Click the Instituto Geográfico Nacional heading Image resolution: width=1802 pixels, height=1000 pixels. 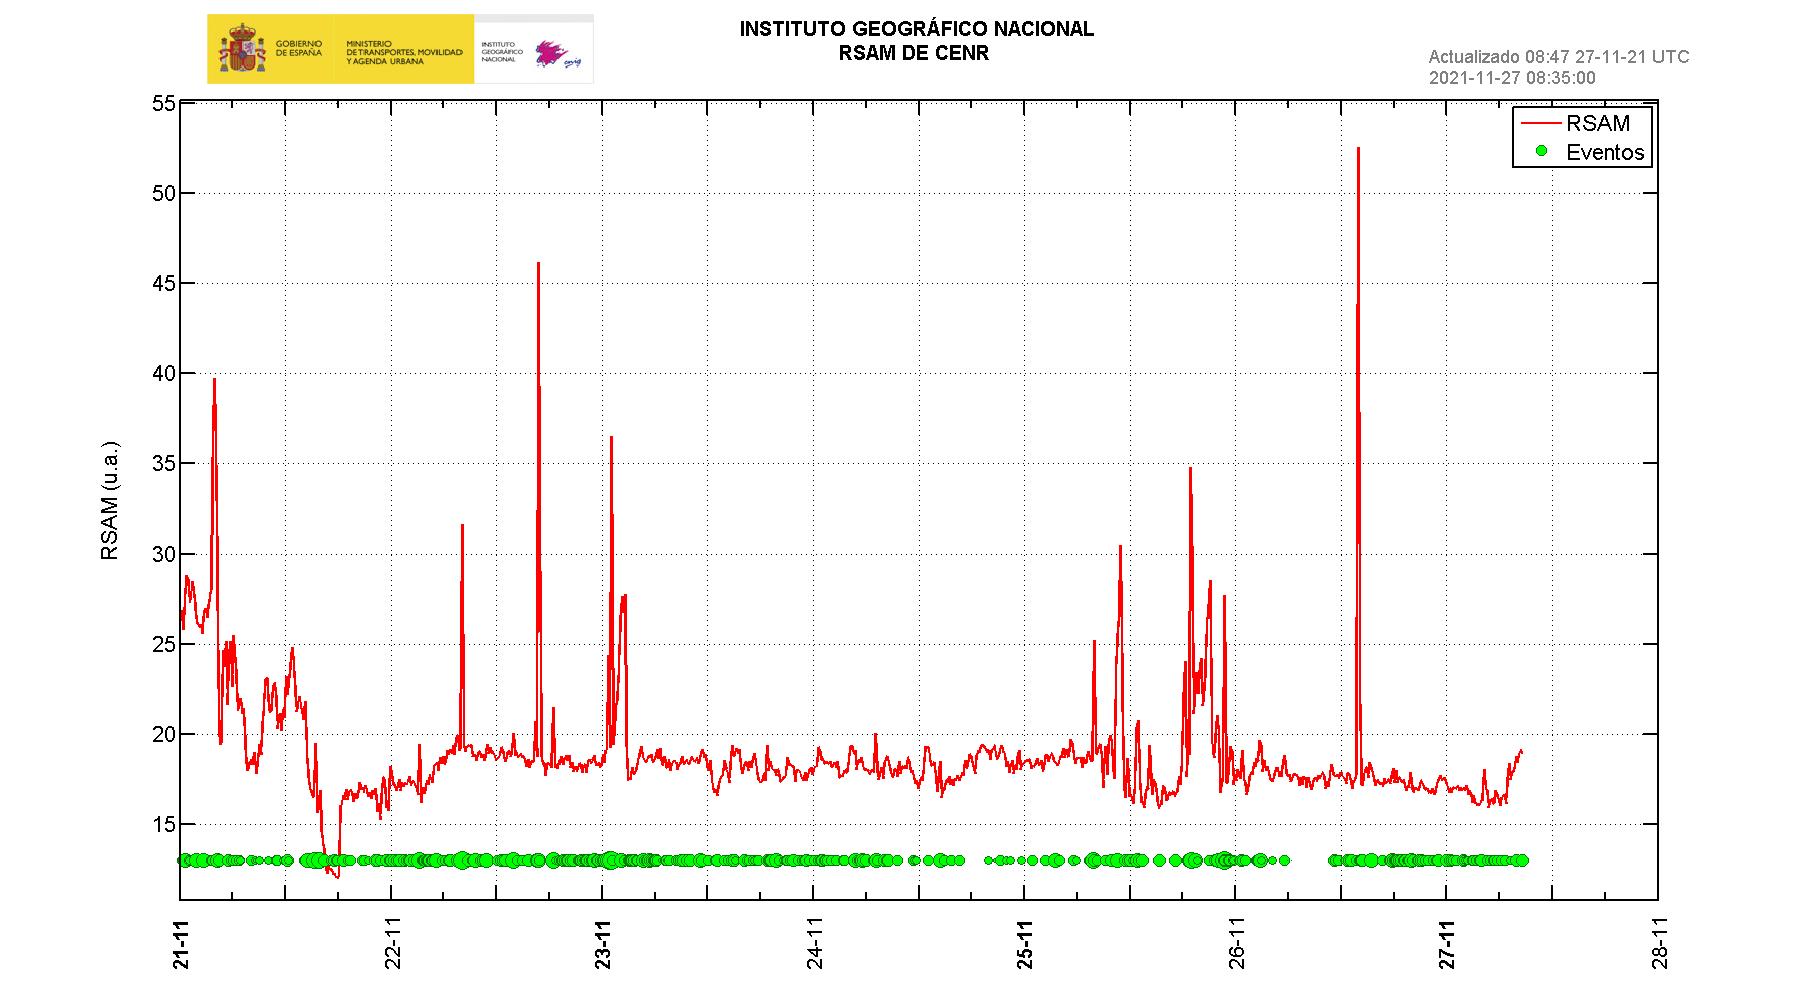tap(916, 29)
